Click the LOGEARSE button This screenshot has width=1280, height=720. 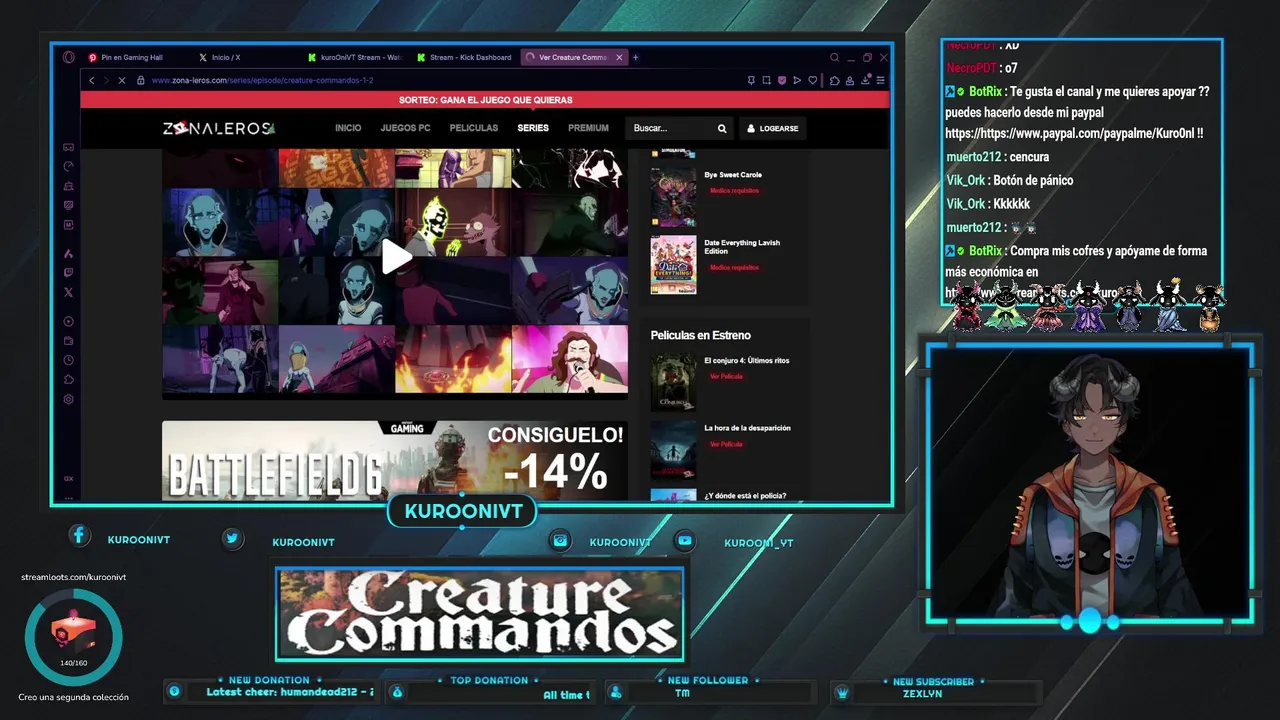click(772, 128)
